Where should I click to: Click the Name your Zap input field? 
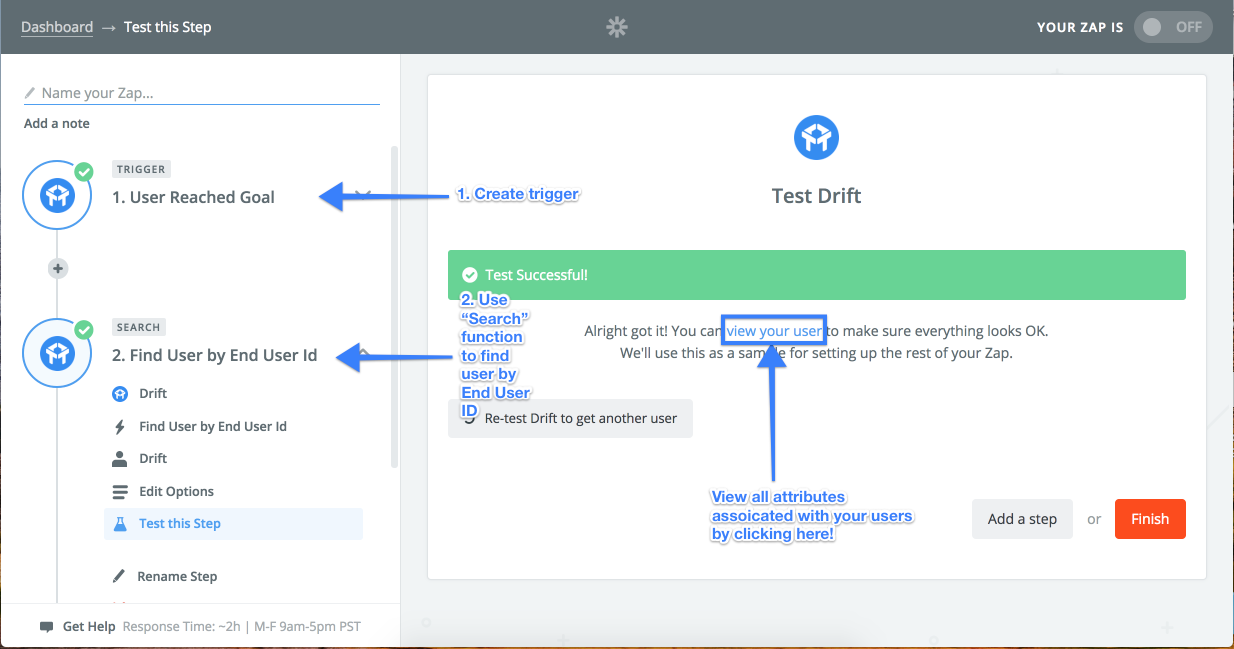pos(202,93)
